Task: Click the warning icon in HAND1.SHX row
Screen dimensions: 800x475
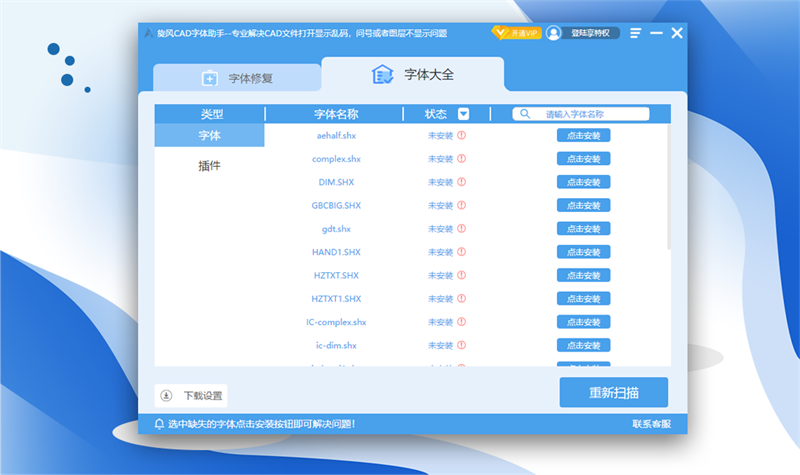Action: coord(462,252)
